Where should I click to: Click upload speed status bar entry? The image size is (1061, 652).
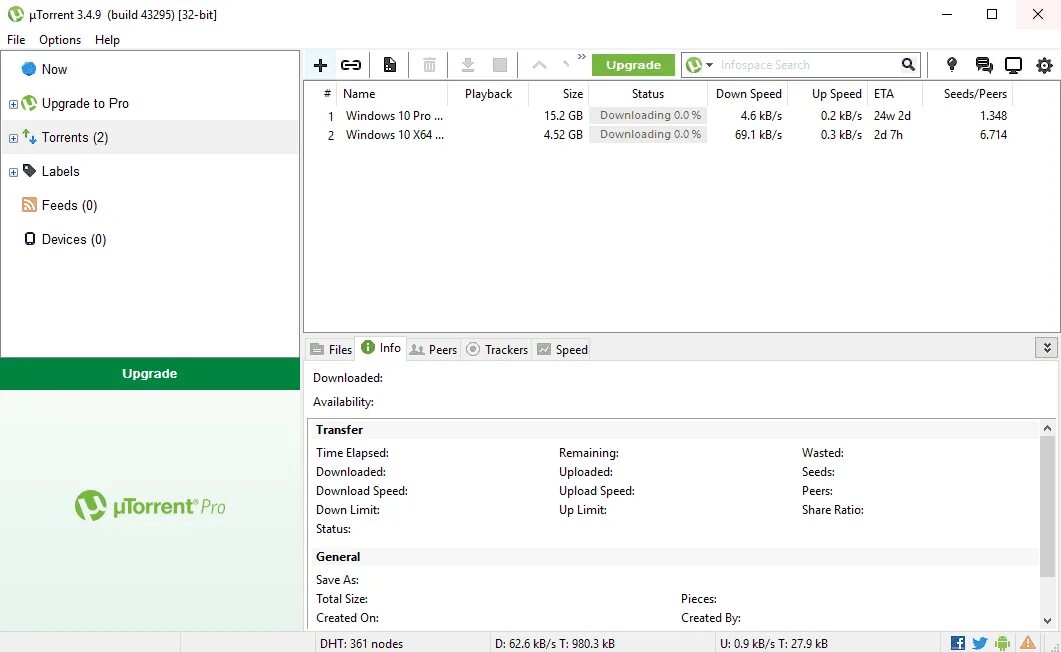coord(773,643)
